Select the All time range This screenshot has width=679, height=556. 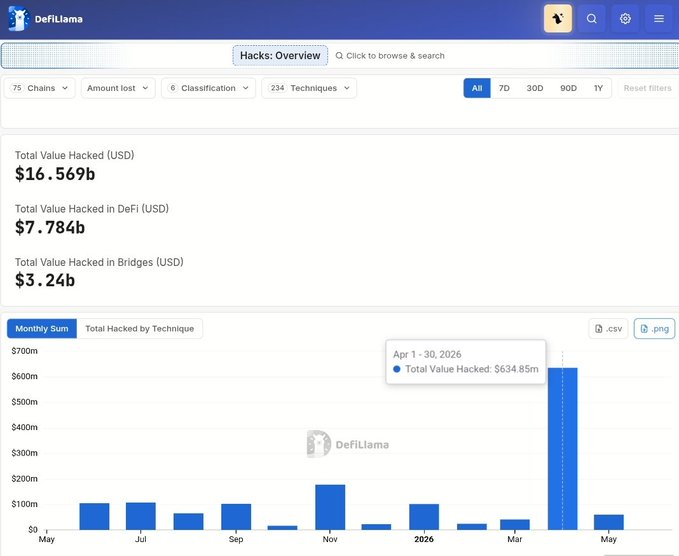[477, 88]
